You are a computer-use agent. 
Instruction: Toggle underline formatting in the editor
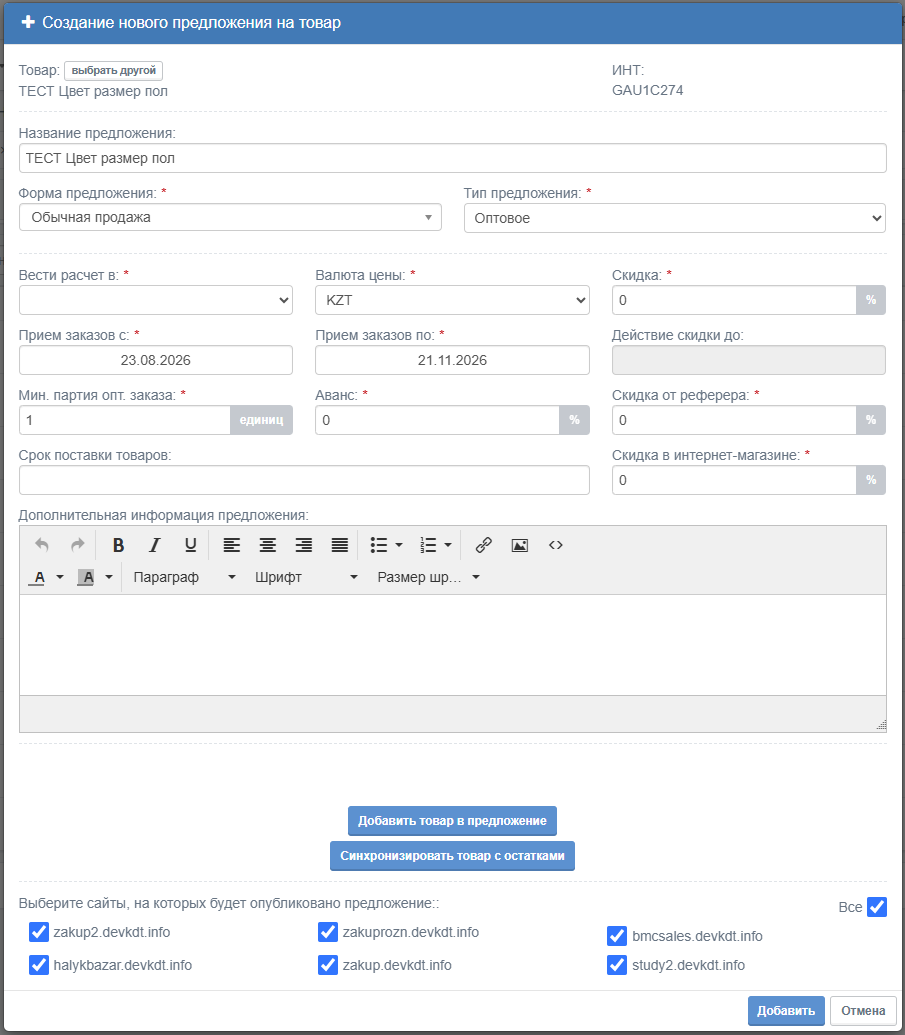click(190, 545)
